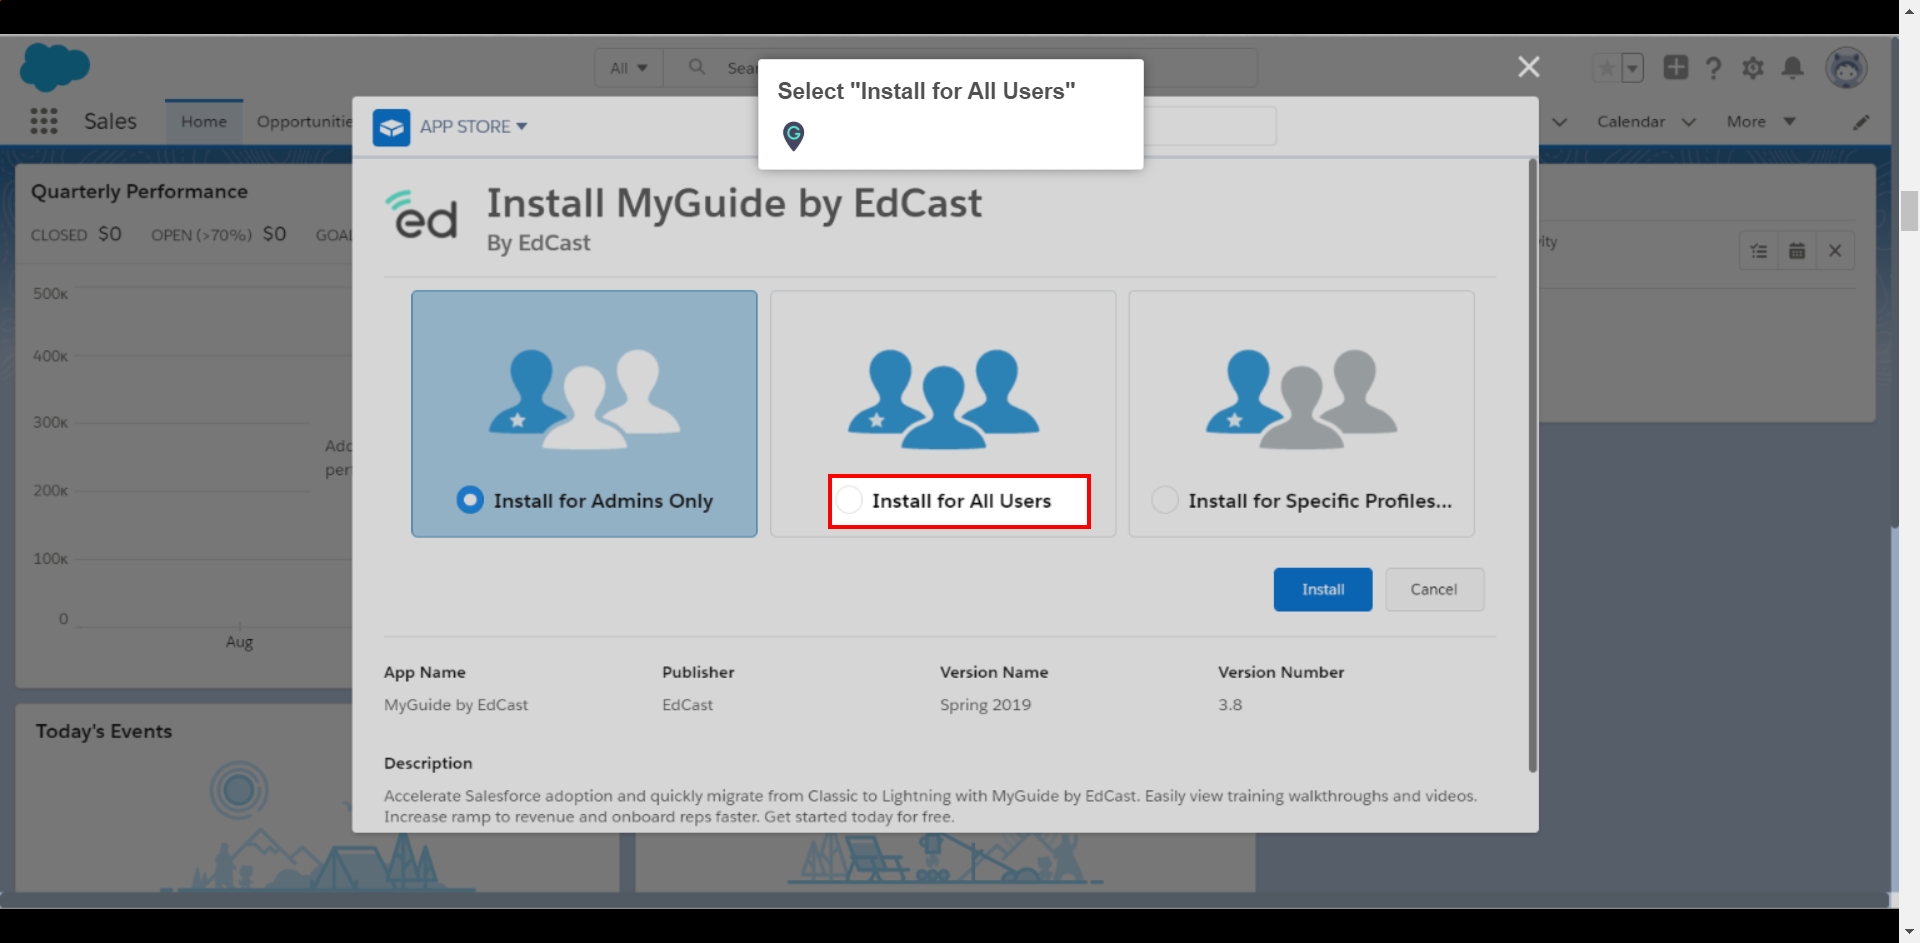The image size is (1920, 943).
Task: Click the Quarterly Performance heading
Action: tap(139, 191)
